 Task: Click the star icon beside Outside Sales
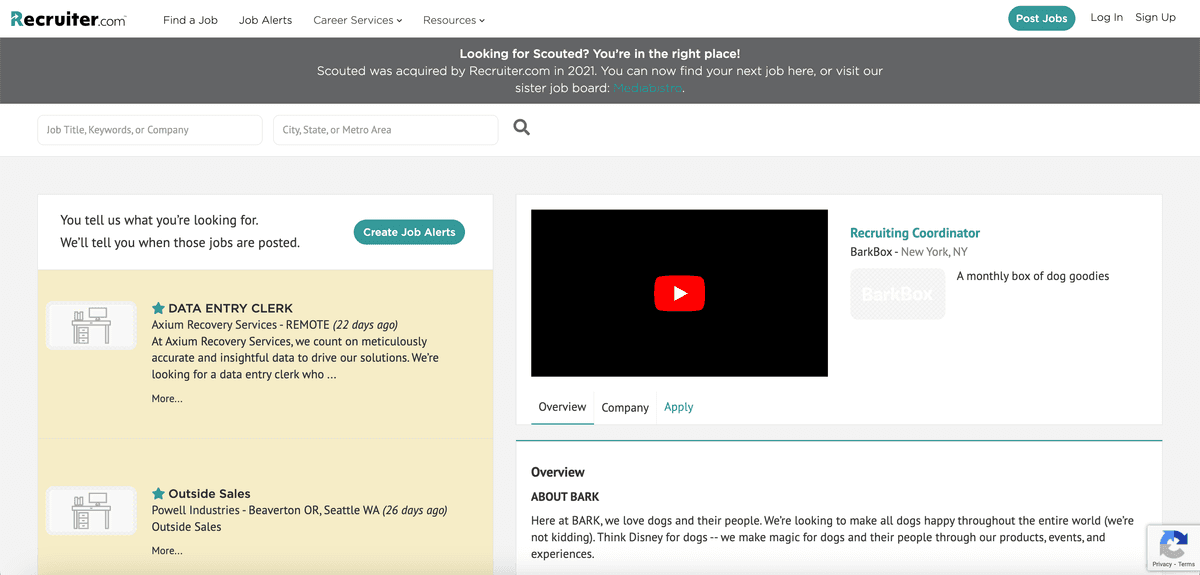(x=158, y=493)
